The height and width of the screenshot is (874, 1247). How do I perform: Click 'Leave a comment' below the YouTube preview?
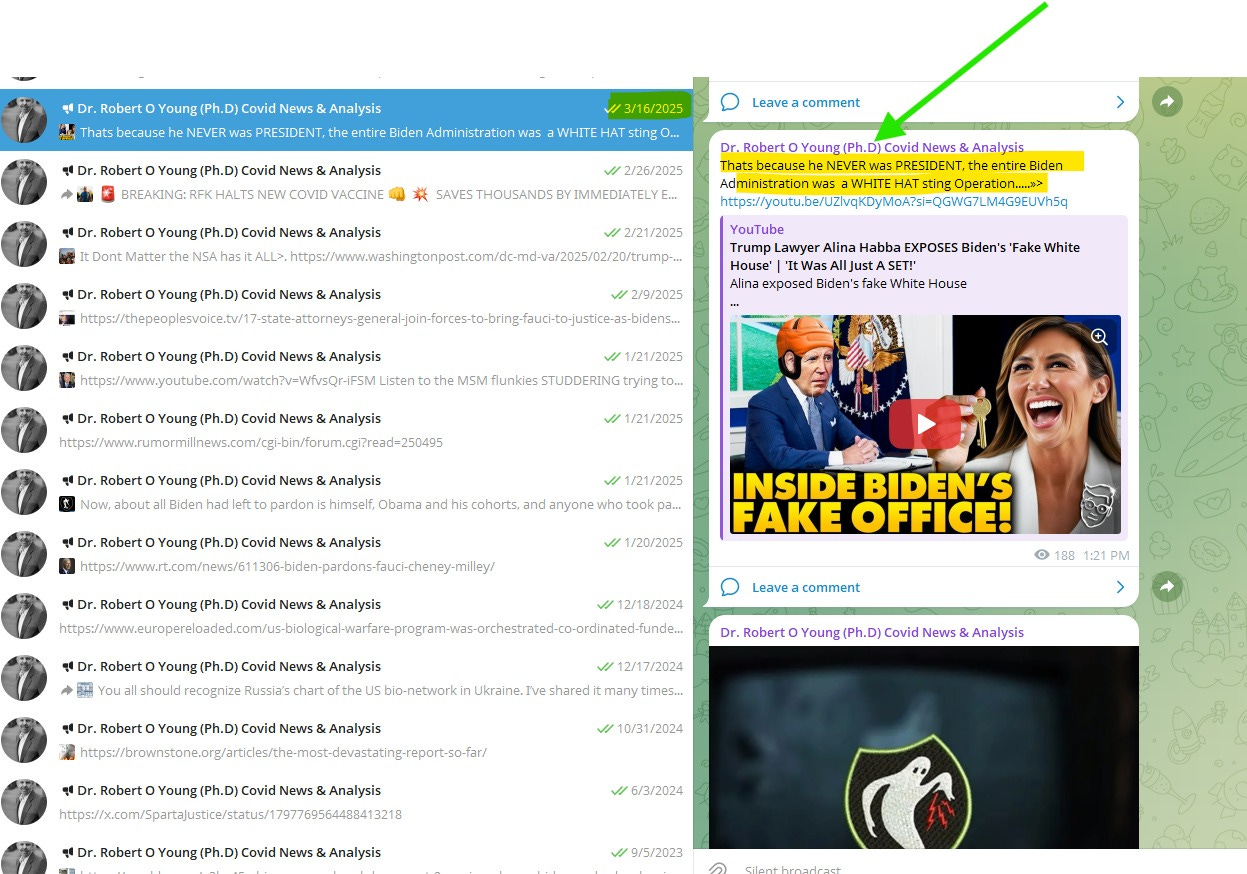coord(805,587)
